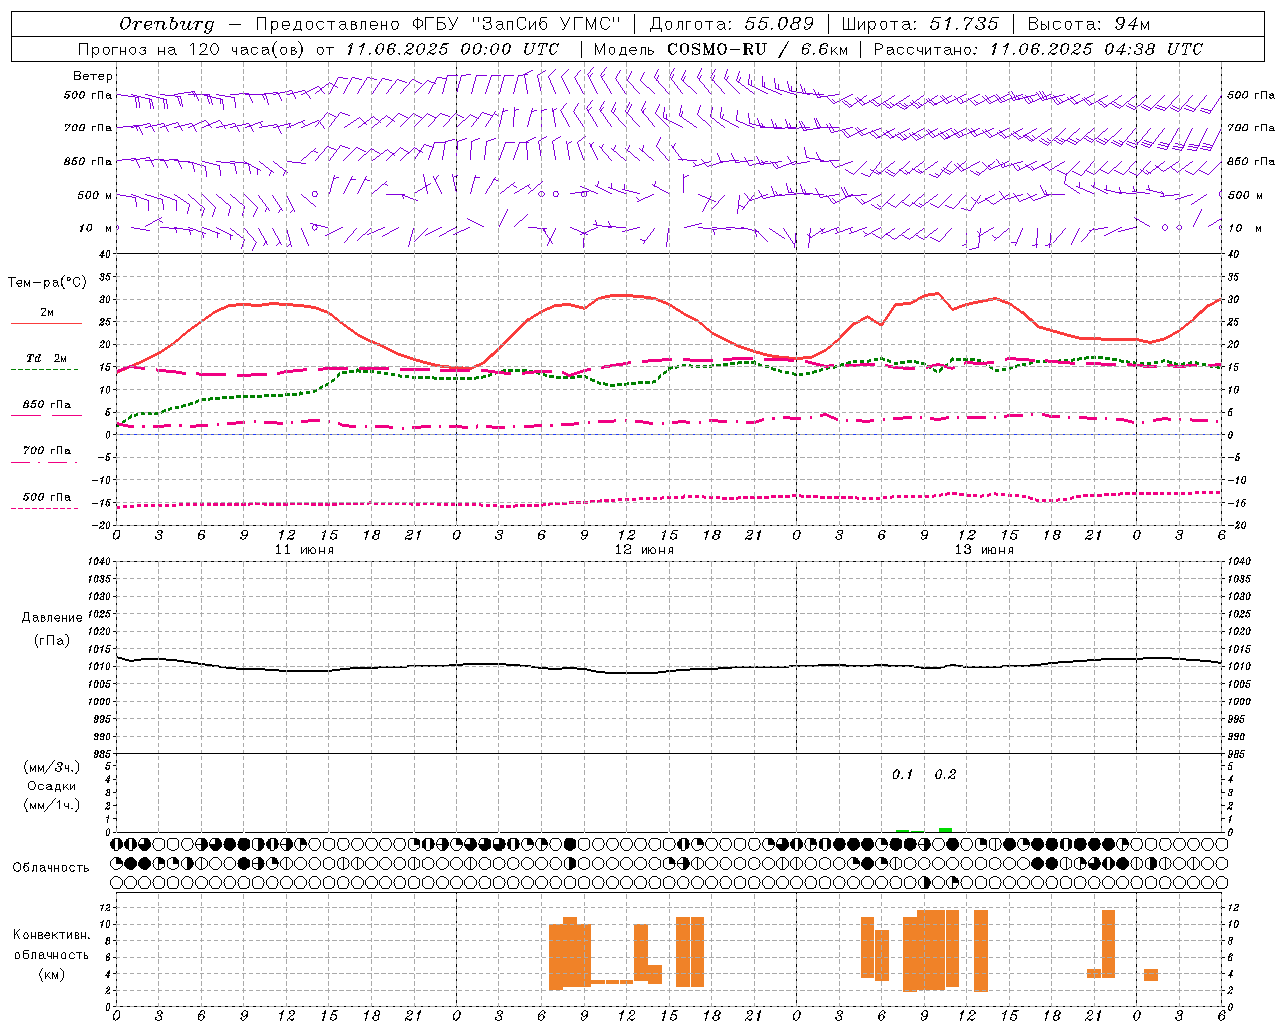Click the '(мм/3ч.)' precipitation unit label
This screenshot has width=1280, height=1024.
coord(52,767)
